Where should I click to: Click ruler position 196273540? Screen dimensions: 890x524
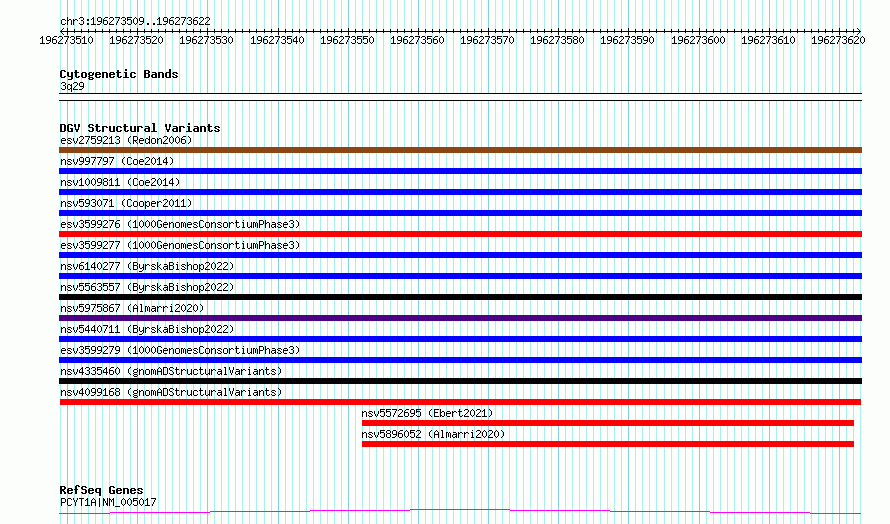[277, 40]
